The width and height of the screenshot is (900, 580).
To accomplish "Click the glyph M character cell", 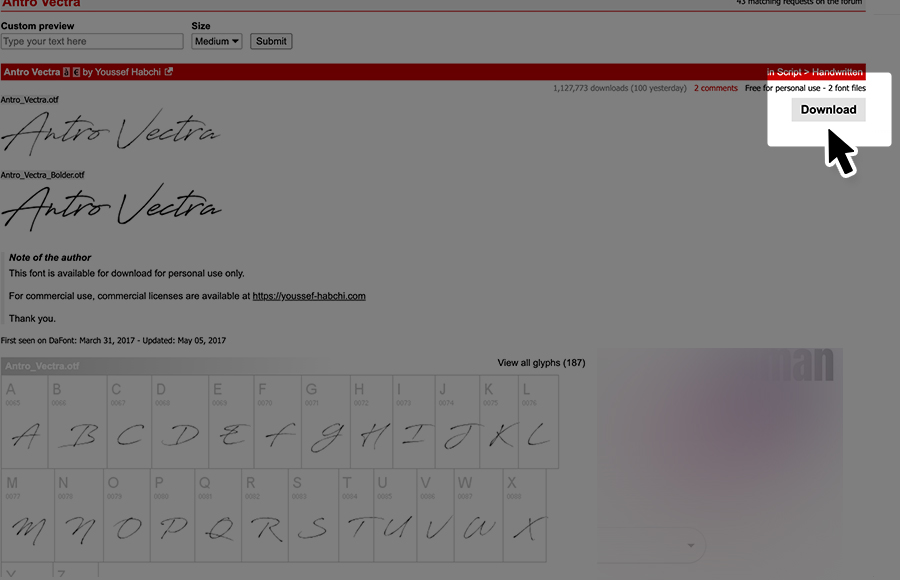I will click(27, 515).
